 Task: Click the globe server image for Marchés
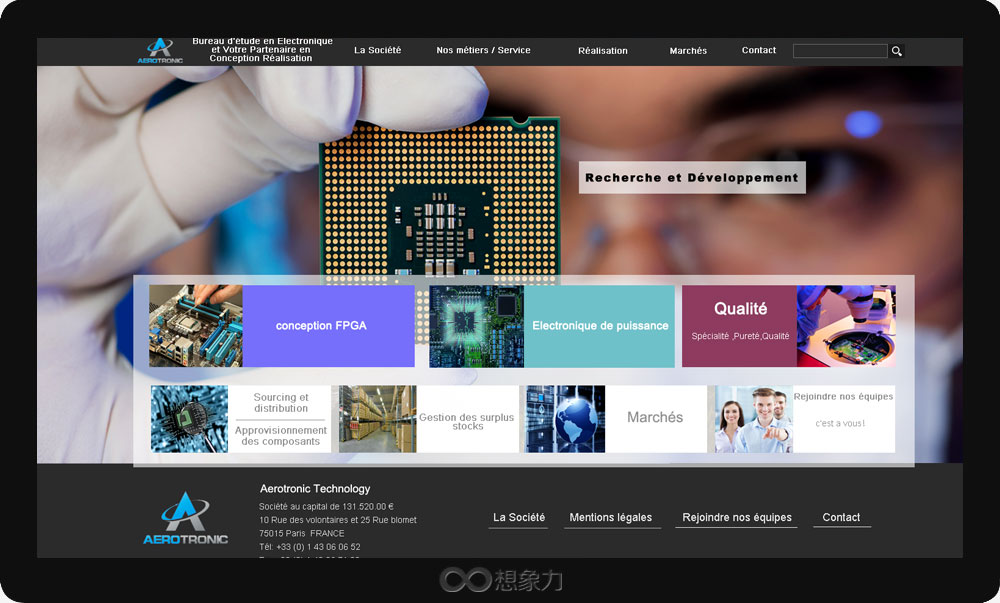565,419
